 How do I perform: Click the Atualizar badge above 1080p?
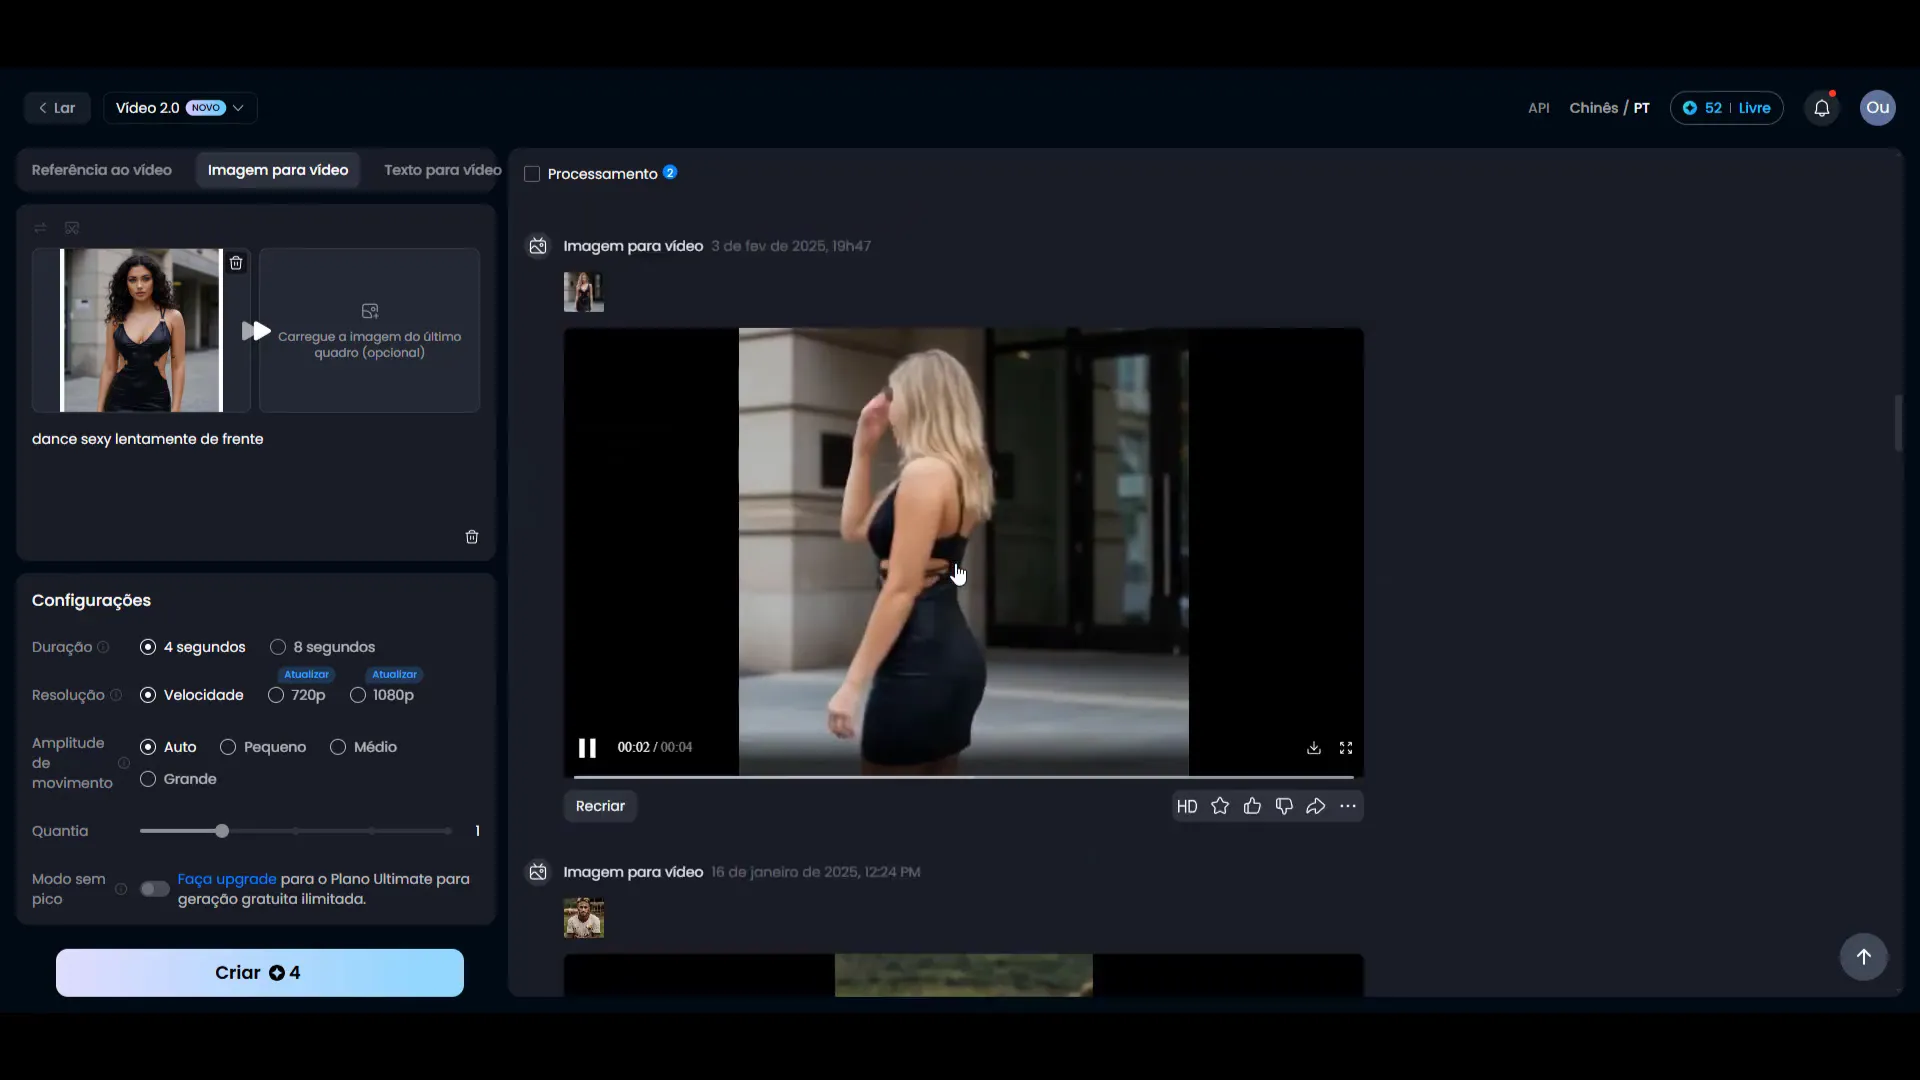pos(394,674)
